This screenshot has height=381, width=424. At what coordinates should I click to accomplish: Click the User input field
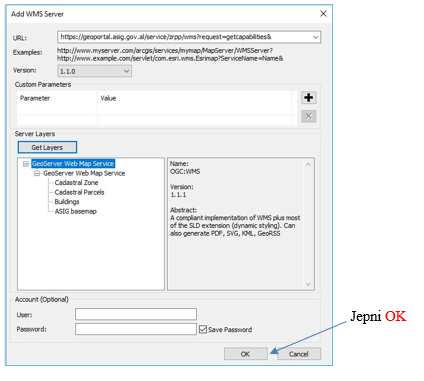[x=136, y=314]
